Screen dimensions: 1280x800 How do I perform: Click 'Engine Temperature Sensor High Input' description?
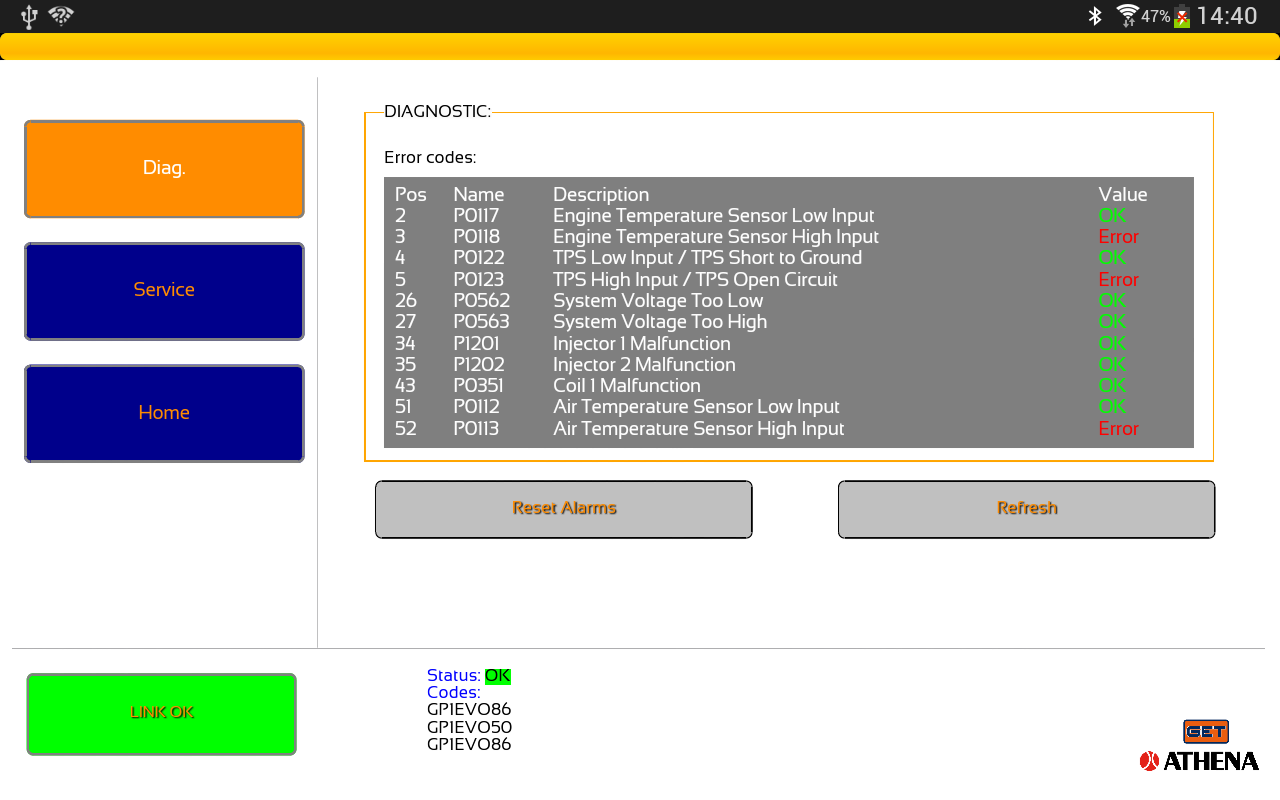(x=716, y=237)
